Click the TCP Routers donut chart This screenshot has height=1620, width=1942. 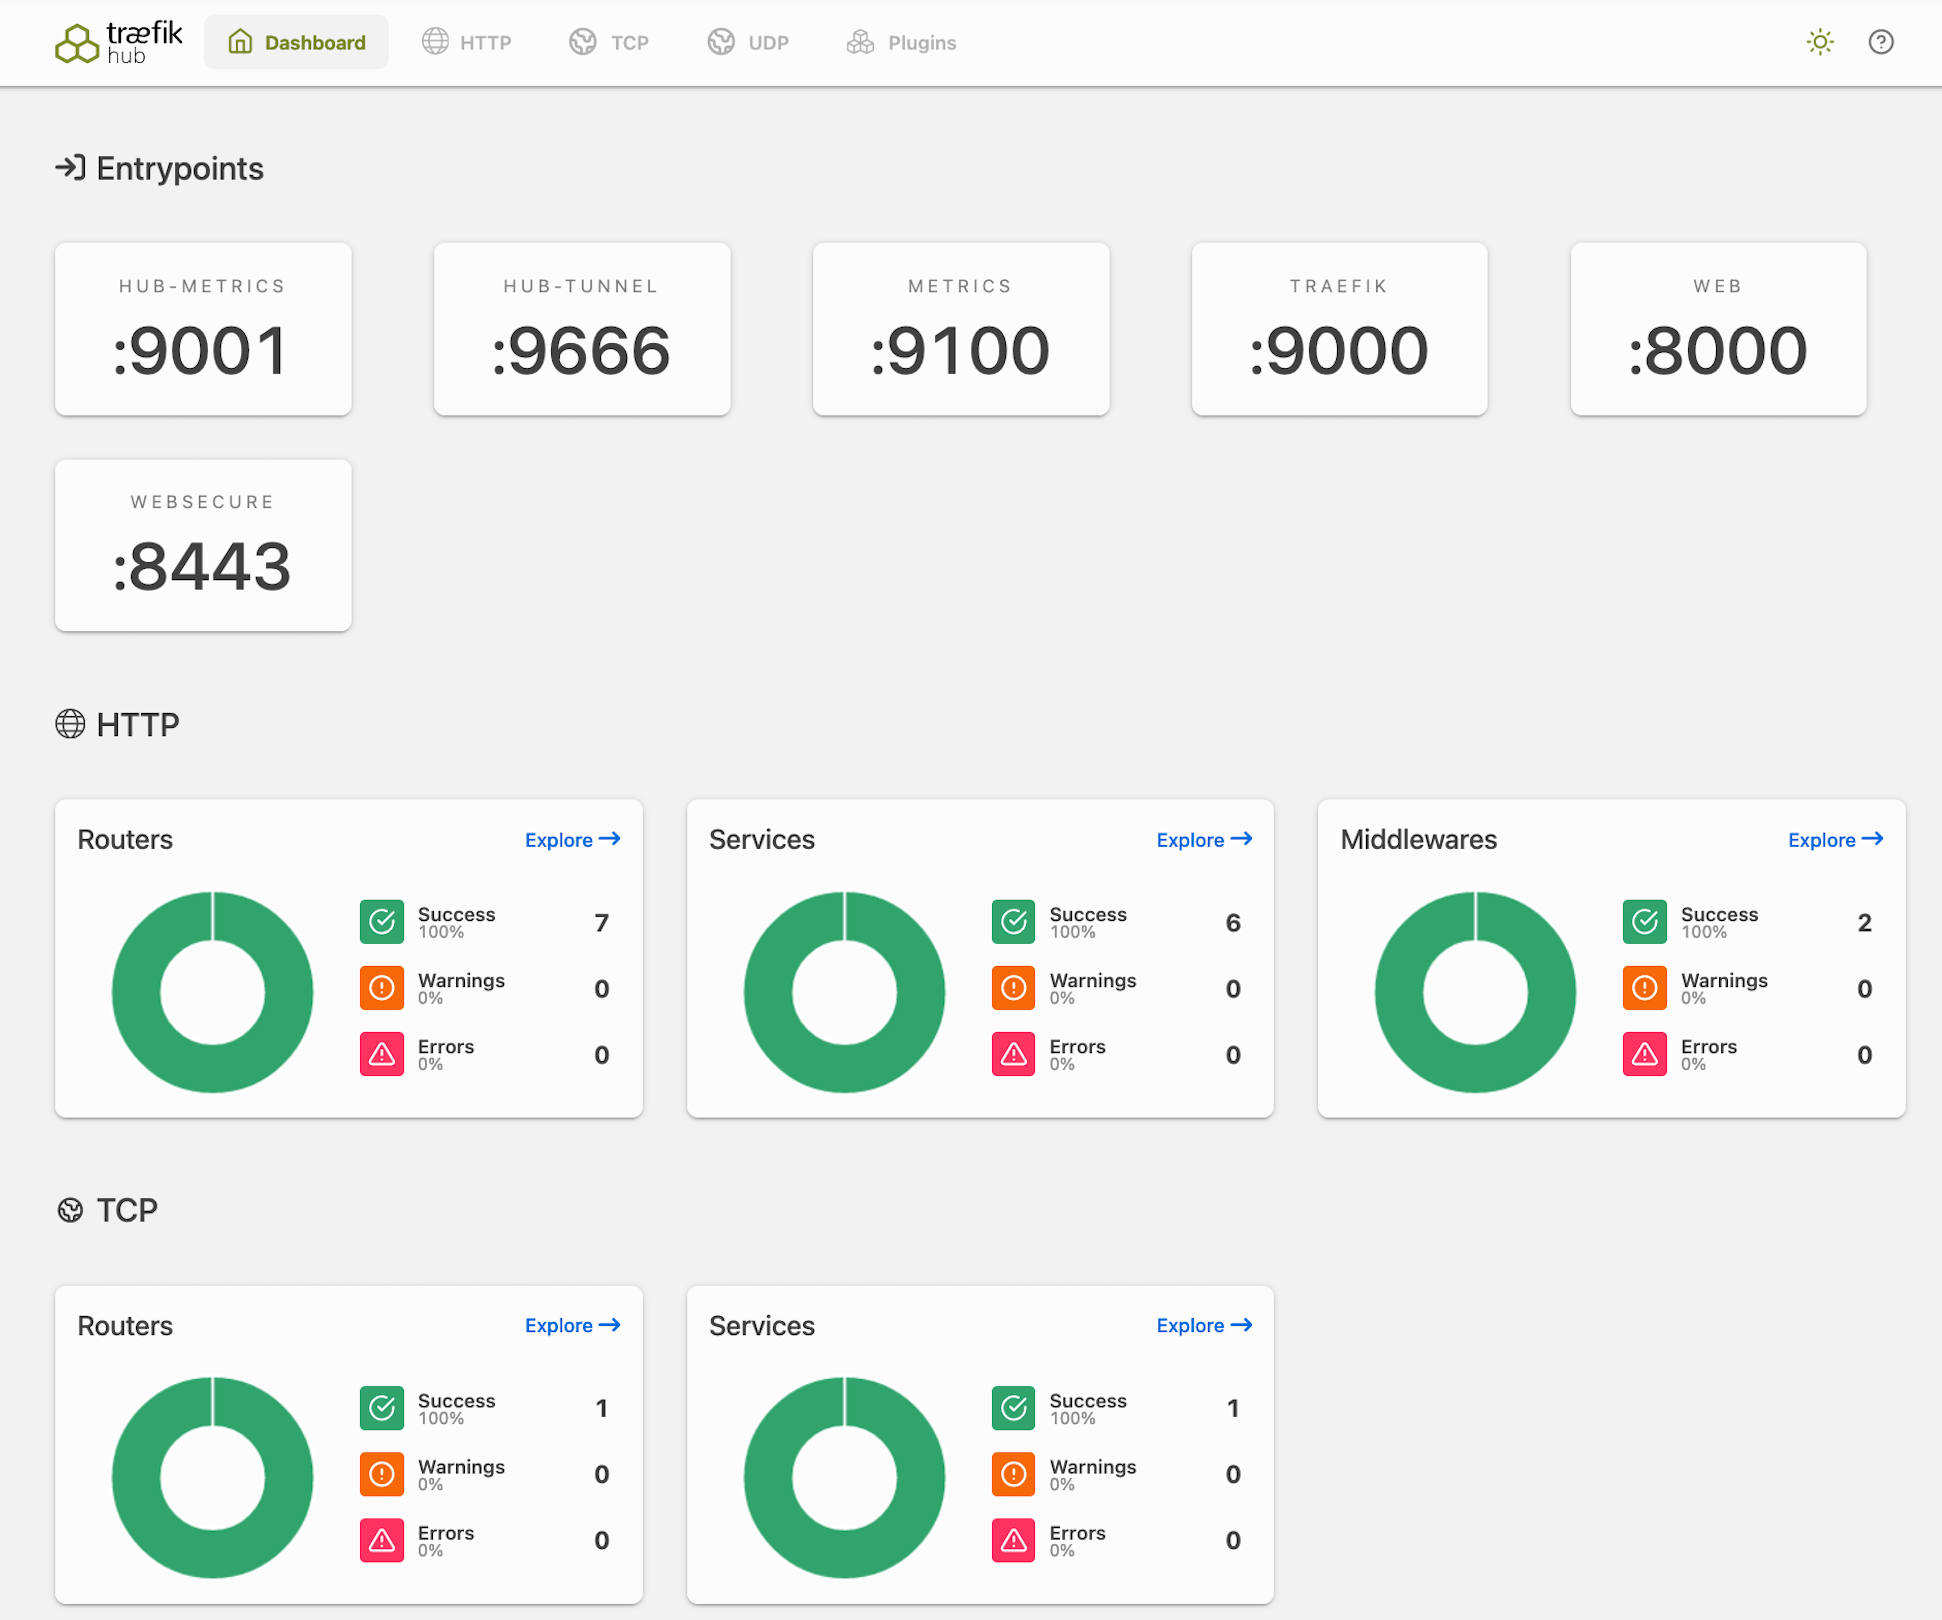tap(212, 1477)
